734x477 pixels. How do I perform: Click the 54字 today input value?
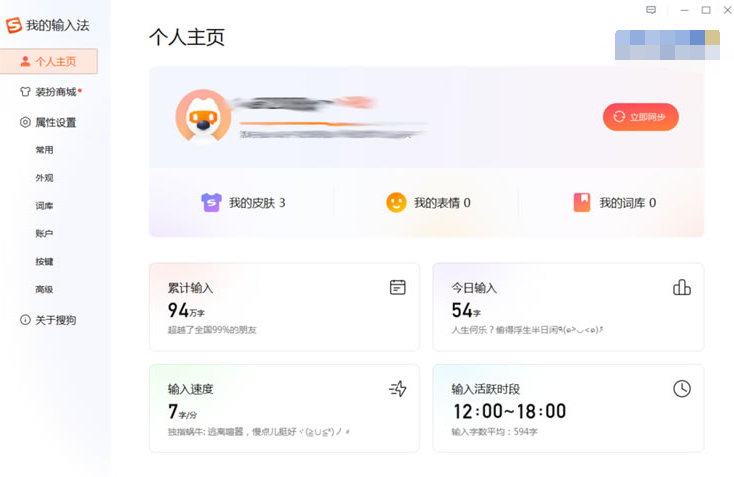466,310
